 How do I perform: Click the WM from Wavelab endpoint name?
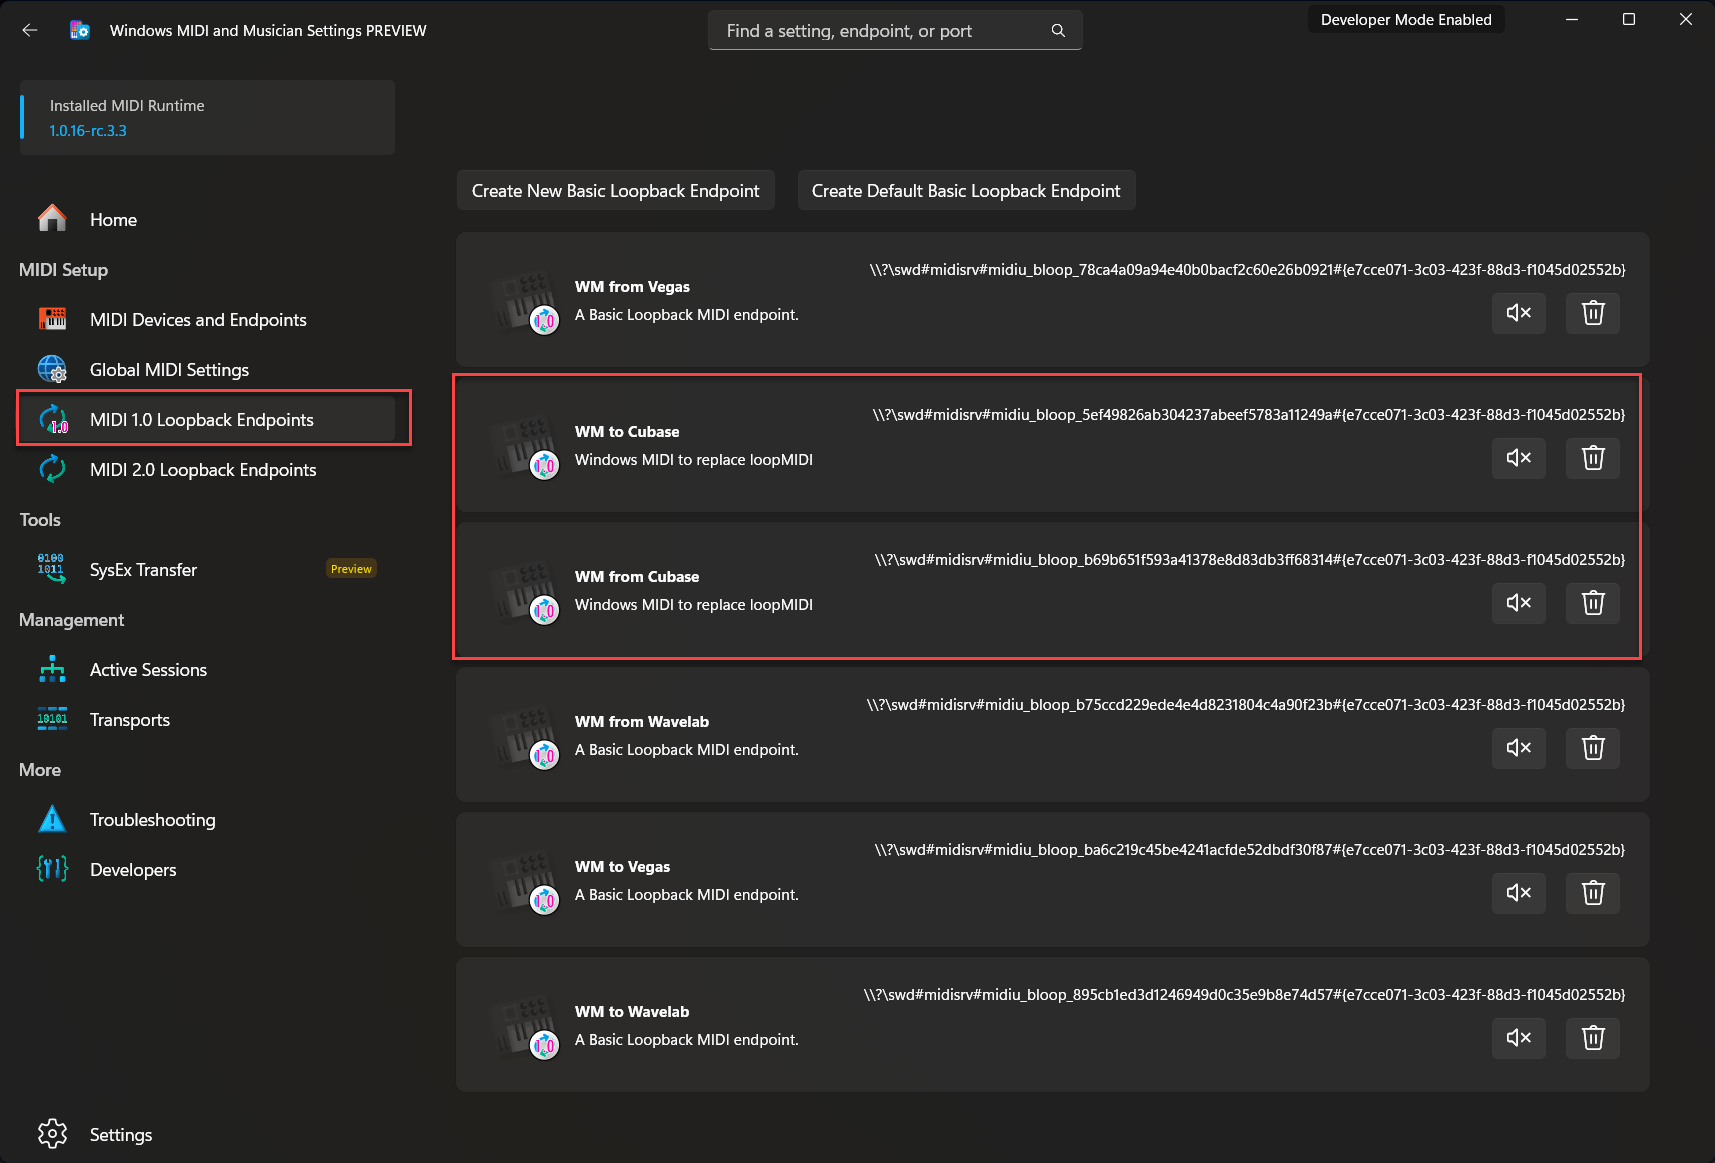click(x=642, y=722)
